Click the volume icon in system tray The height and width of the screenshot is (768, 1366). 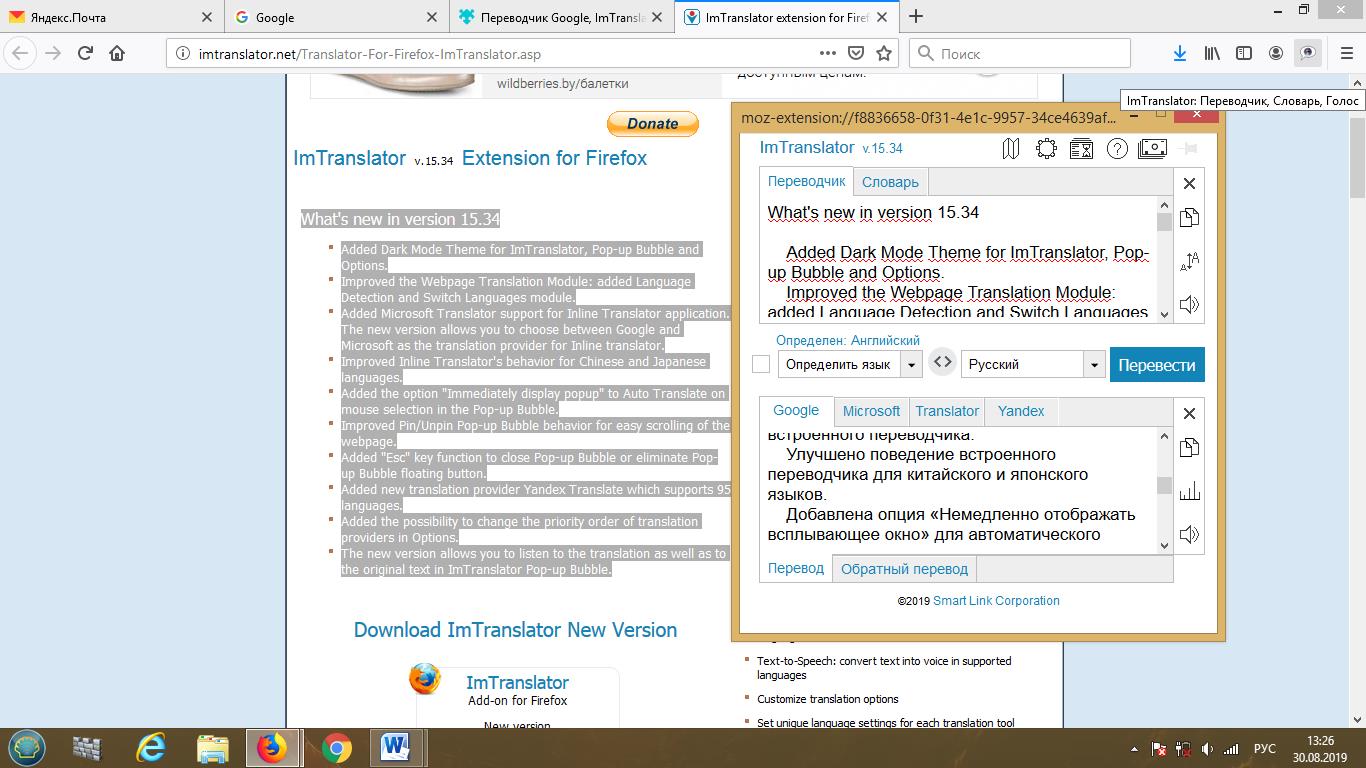(1207, 748)
